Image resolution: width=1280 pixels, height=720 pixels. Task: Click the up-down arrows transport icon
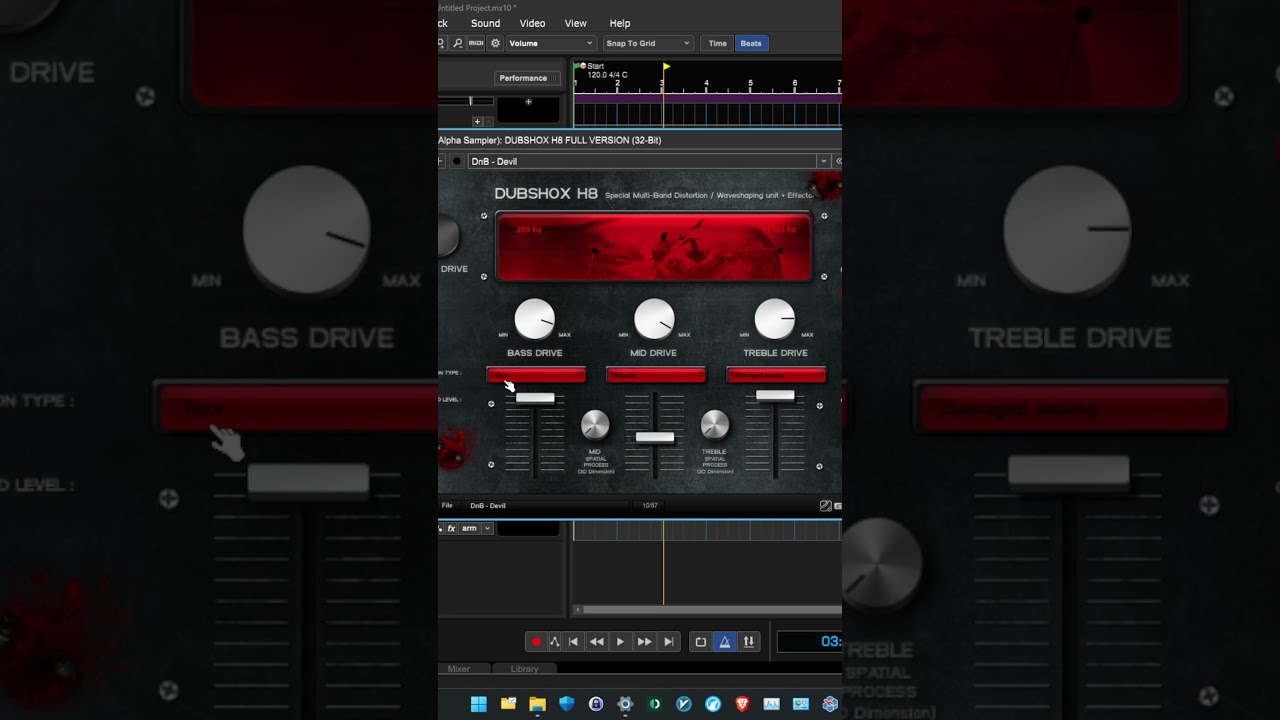click(749, 642)
